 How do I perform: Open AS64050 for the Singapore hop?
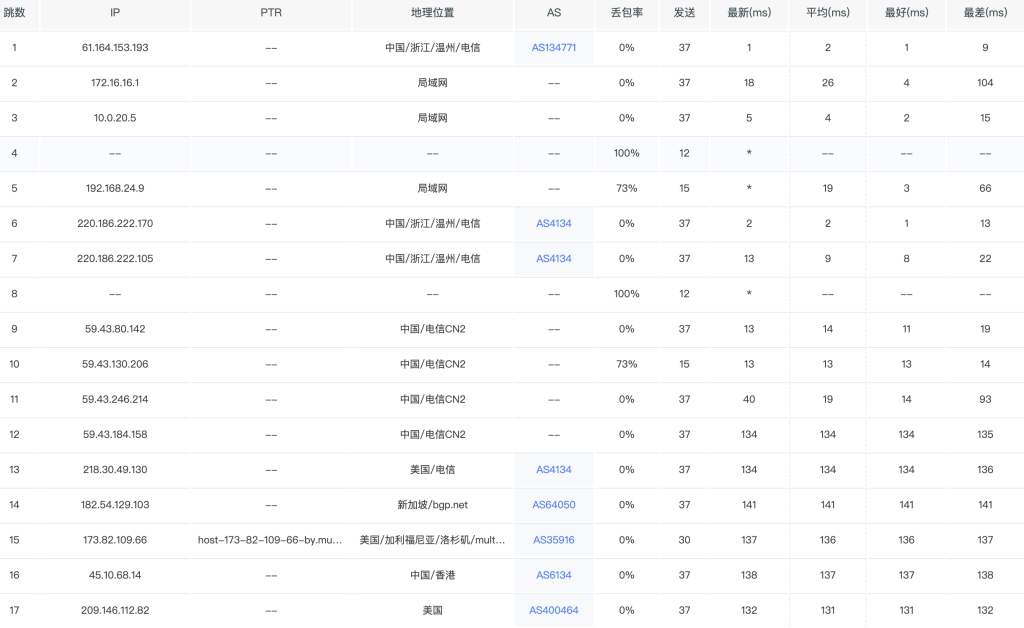click(x=553, y=505)
